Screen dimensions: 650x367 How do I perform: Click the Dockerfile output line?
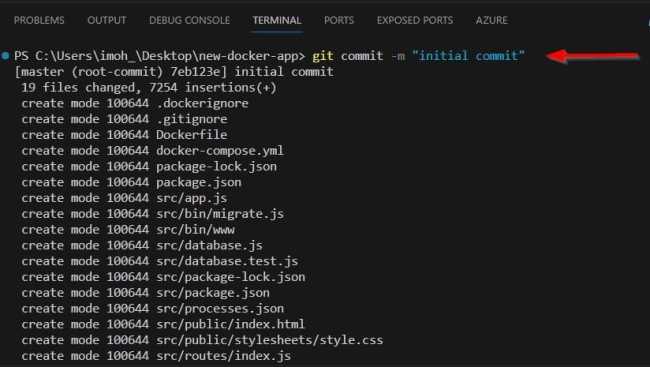pyautogui.click(x=124, y=135)
